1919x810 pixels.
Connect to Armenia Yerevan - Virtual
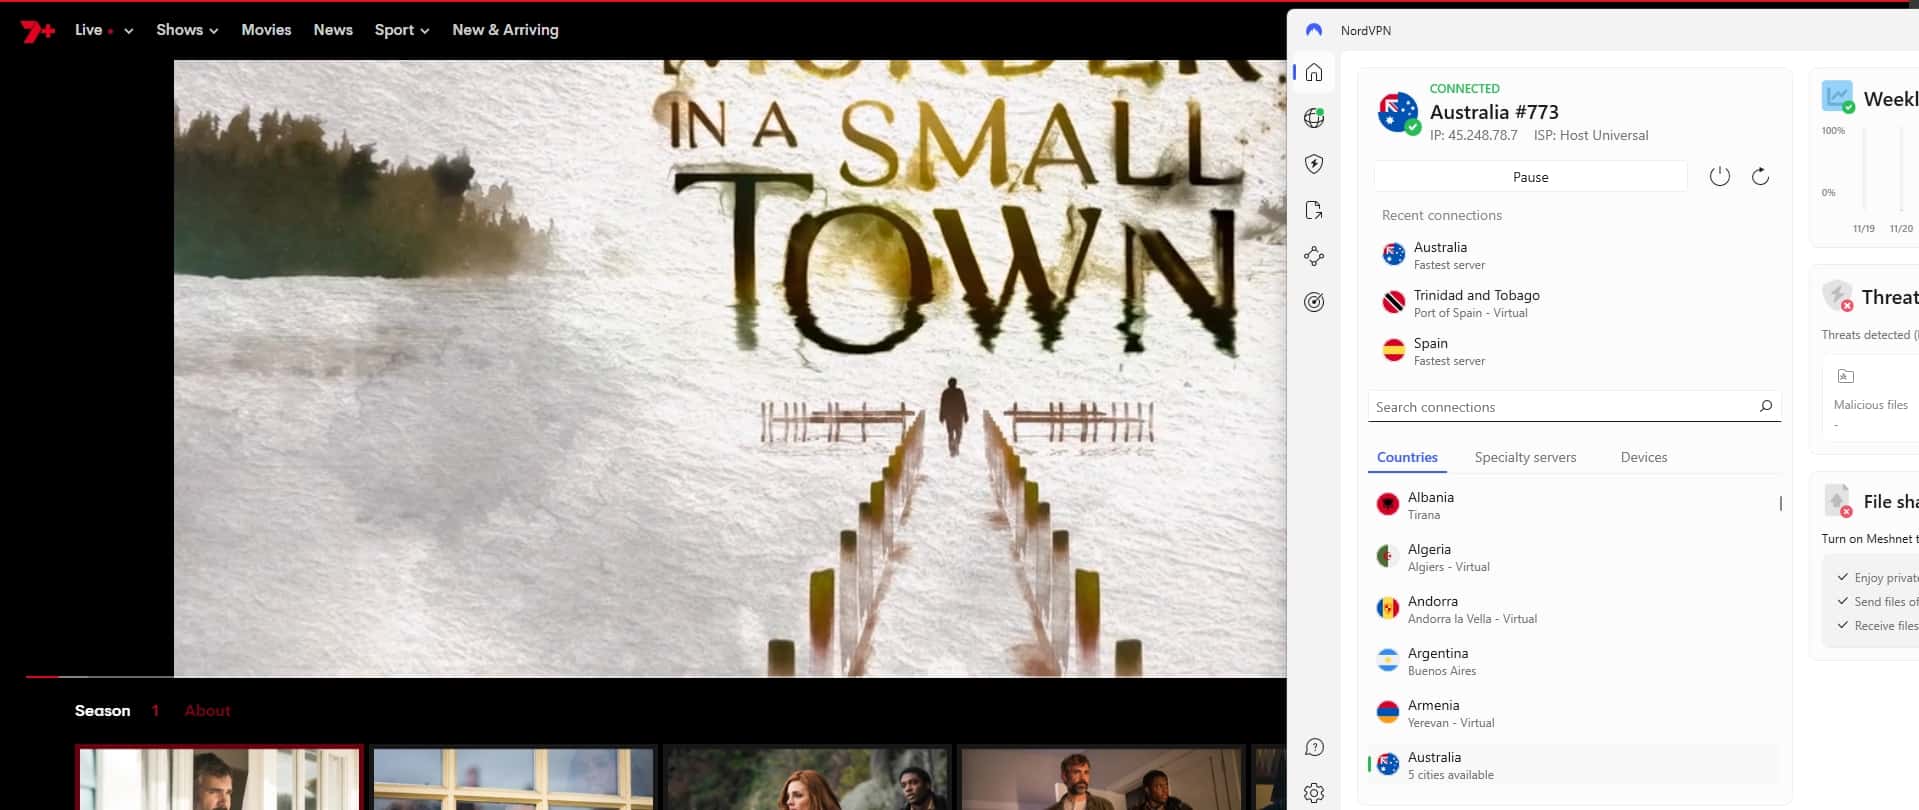[x=1572, y=713]
